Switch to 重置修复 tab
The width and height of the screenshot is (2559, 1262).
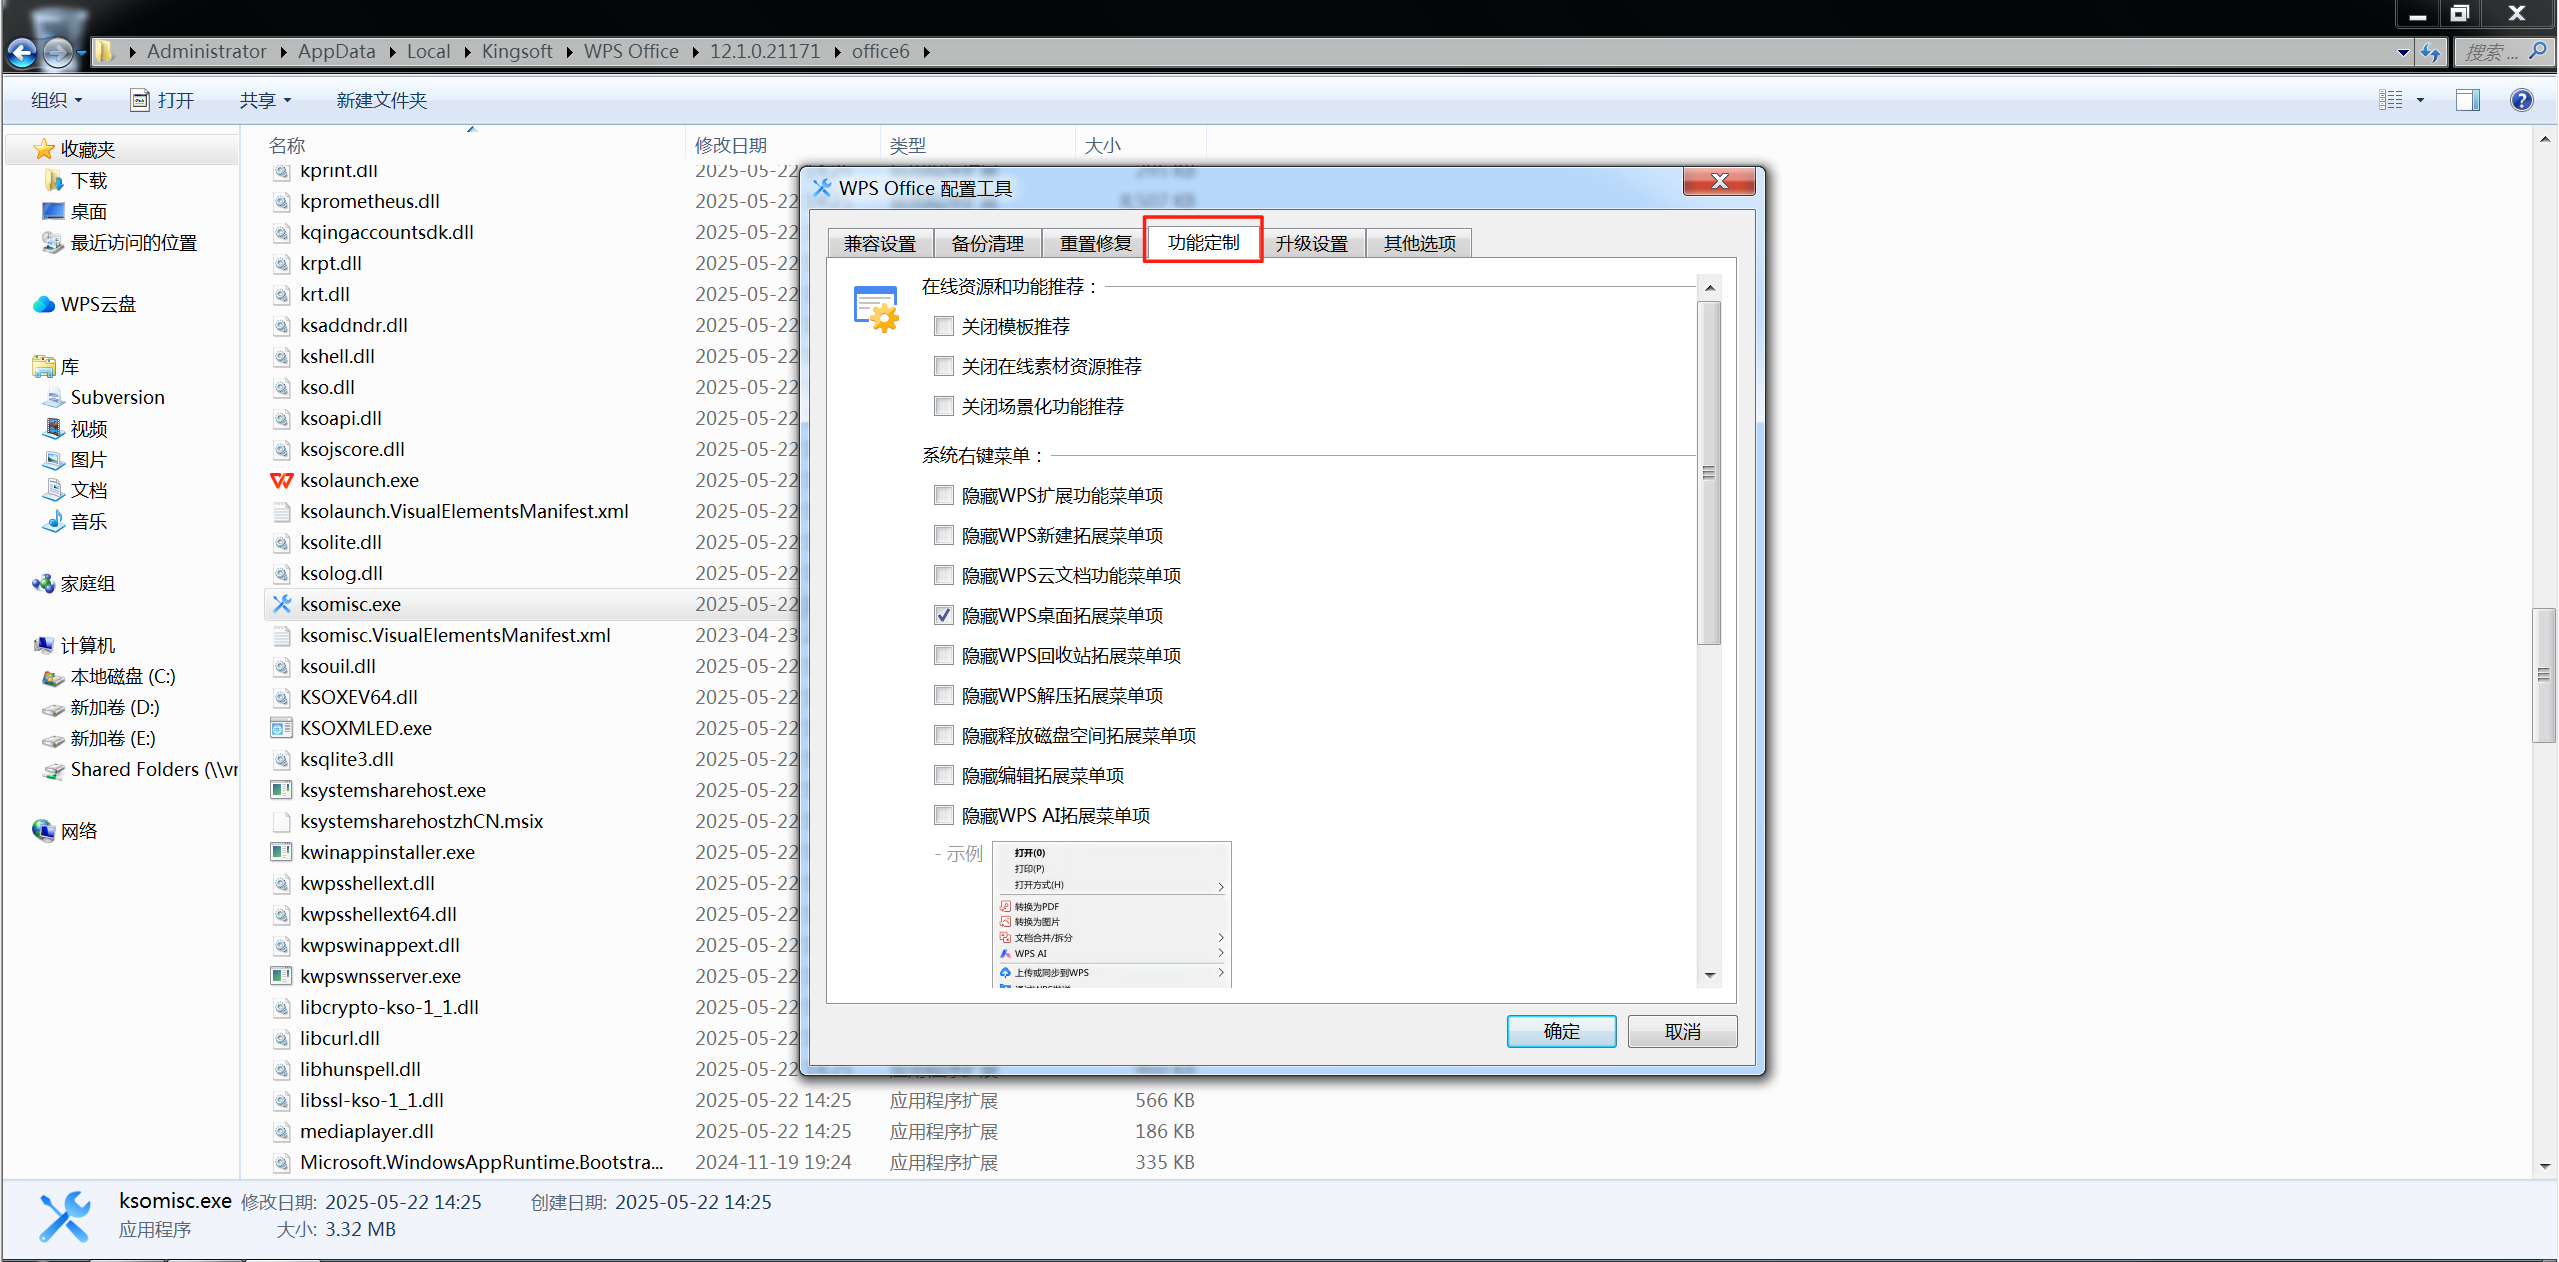[1096, 243]
